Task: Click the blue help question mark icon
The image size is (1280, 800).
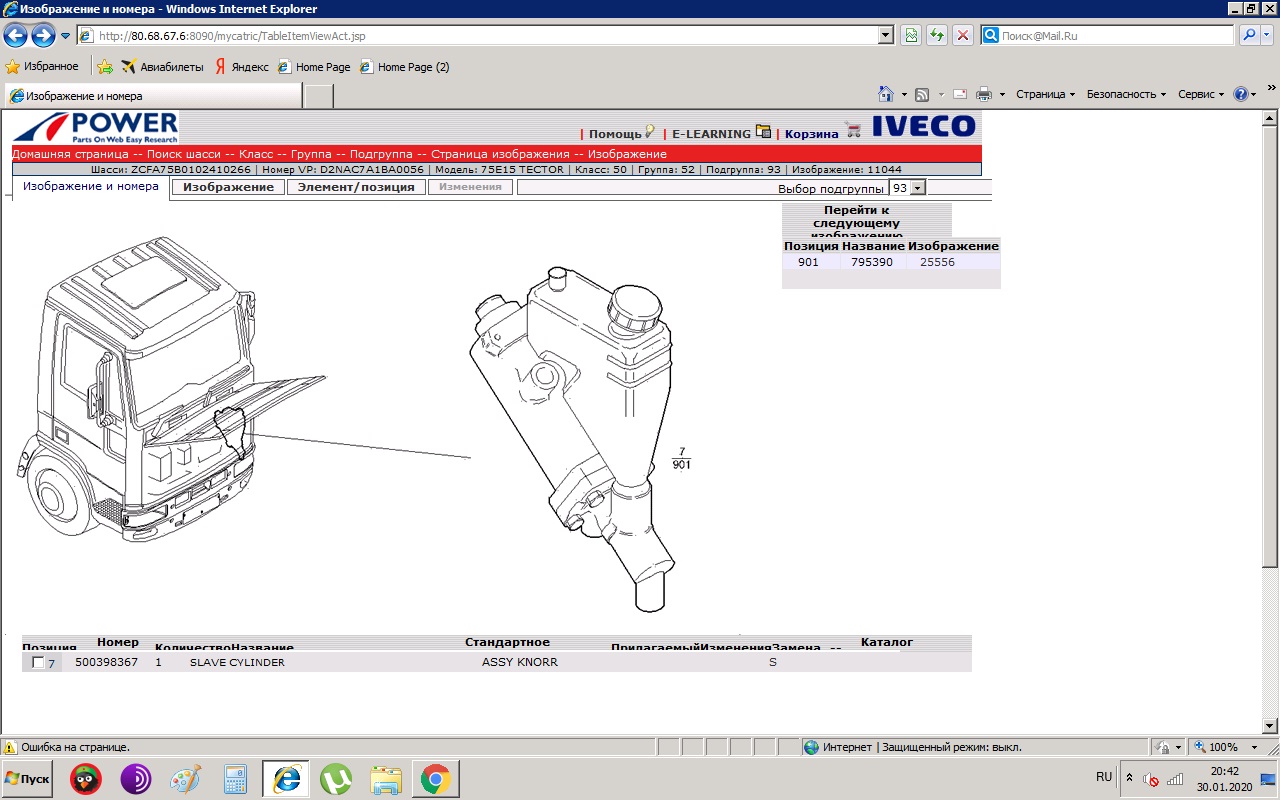Action: click(1241, 94)
